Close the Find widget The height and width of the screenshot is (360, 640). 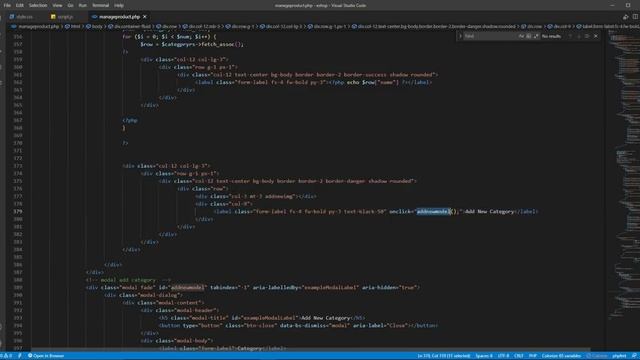point(596,36)
